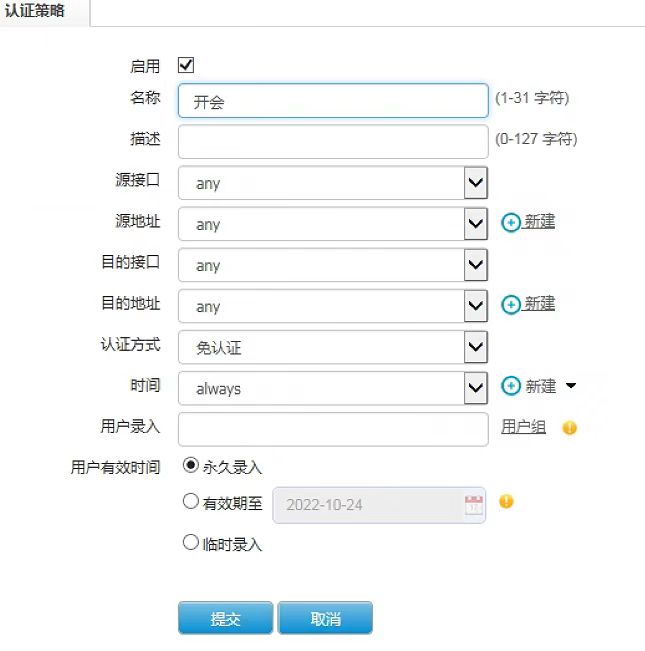The image size is (645, 651).
Task: Click the 提交 submit button
Action: pyautogui.click(x=225, y=618)
